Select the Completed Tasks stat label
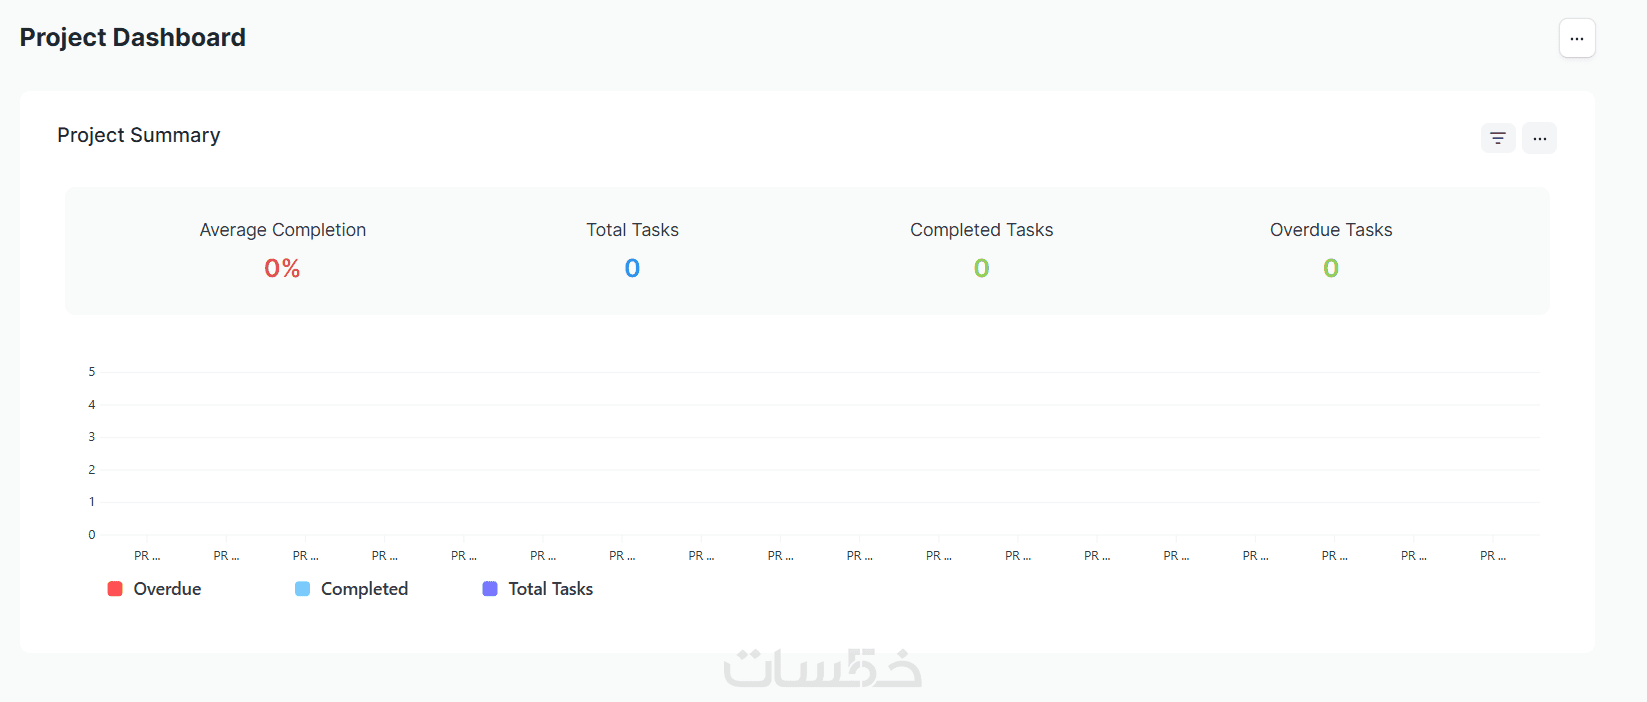 tap(981, 230)
